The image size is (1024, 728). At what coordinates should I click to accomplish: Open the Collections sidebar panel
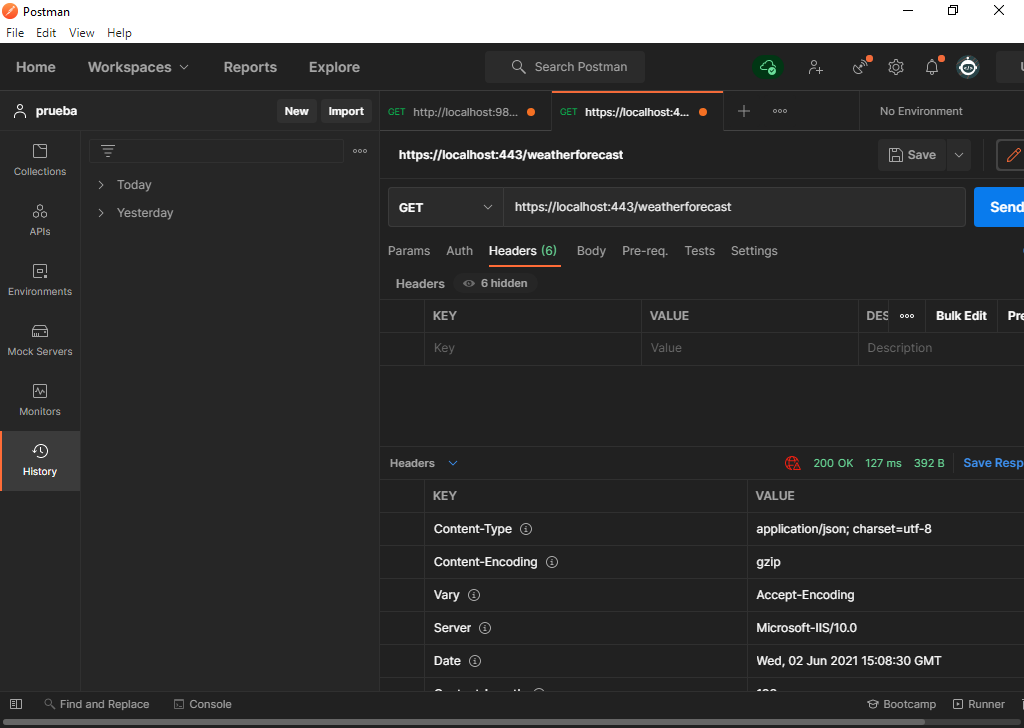(40, 160)
